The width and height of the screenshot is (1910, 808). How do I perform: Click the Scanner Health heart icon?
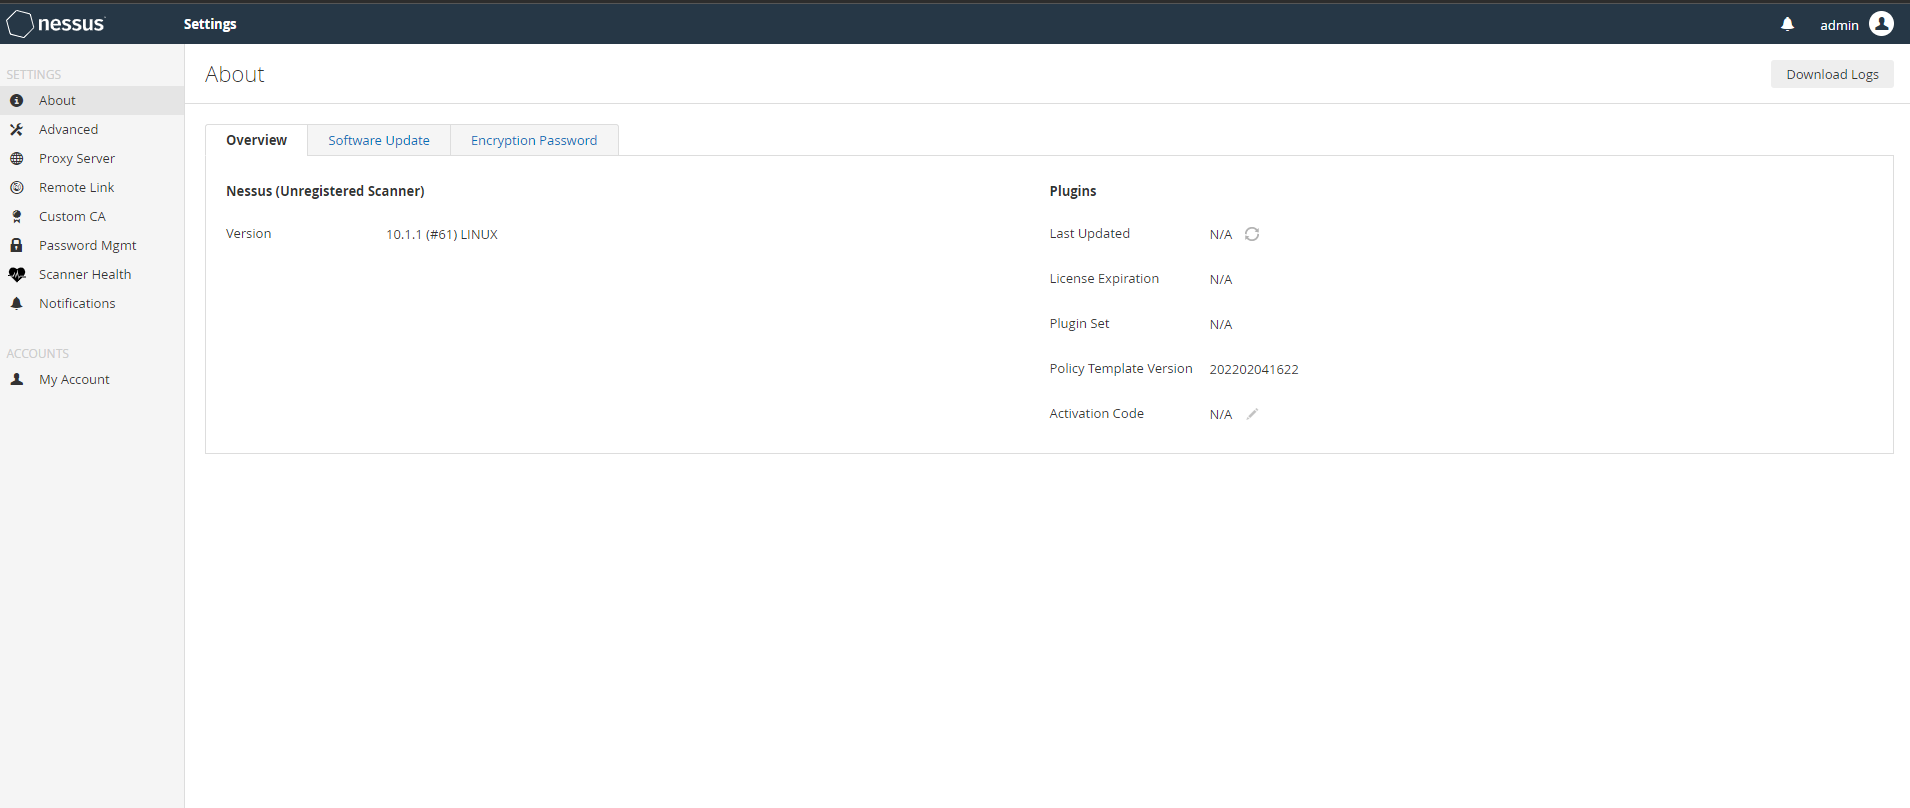coord(17,275)
